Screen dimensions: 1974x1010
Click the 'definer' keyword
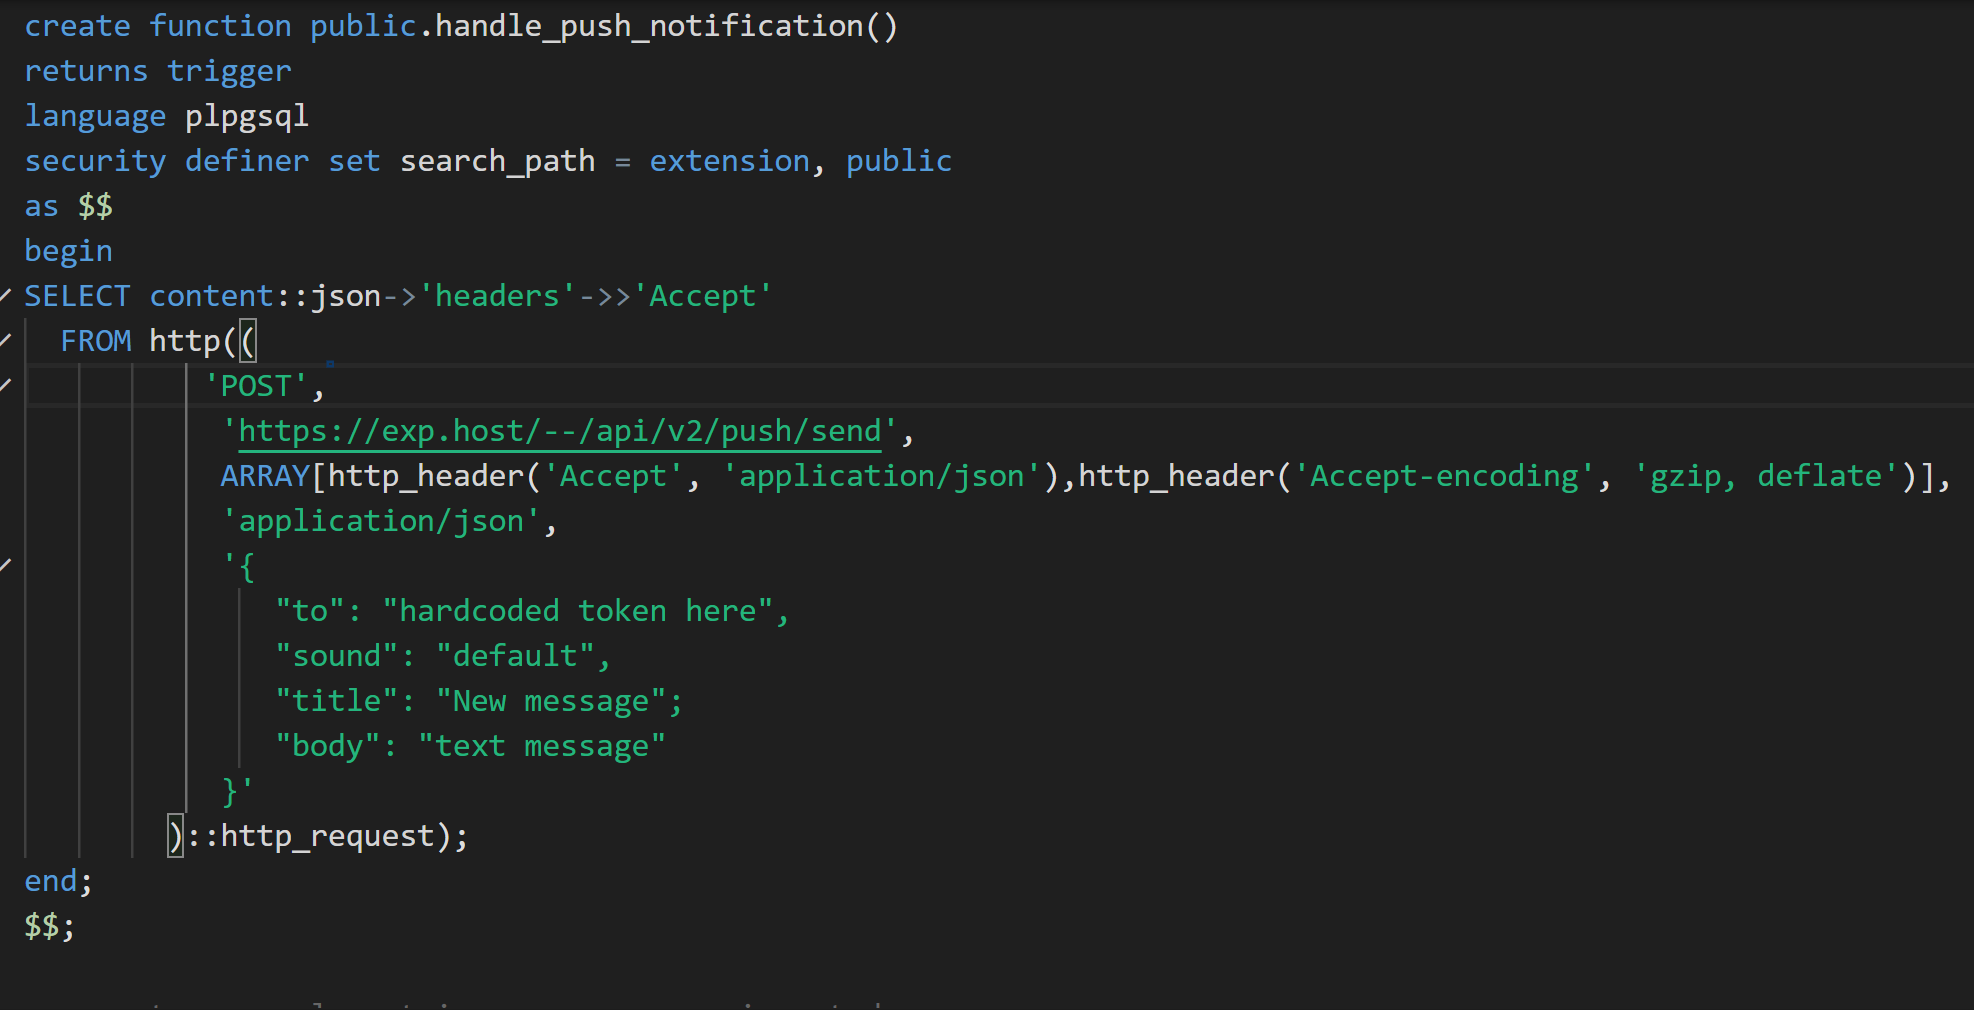coord(247,161)
